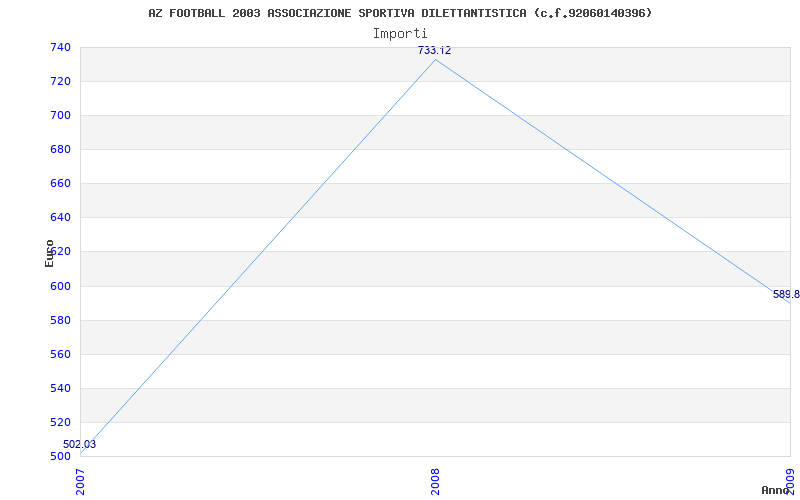Click the 640 y-axis value
Image resolution: width=800 pixels, height=500 pixels.
[x=60, y=218]
